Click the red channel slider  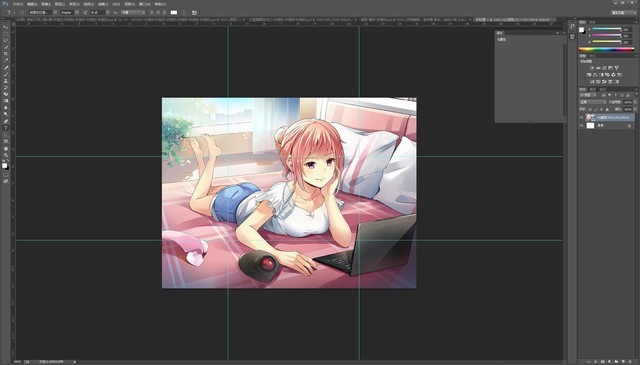tap(607, 29)
